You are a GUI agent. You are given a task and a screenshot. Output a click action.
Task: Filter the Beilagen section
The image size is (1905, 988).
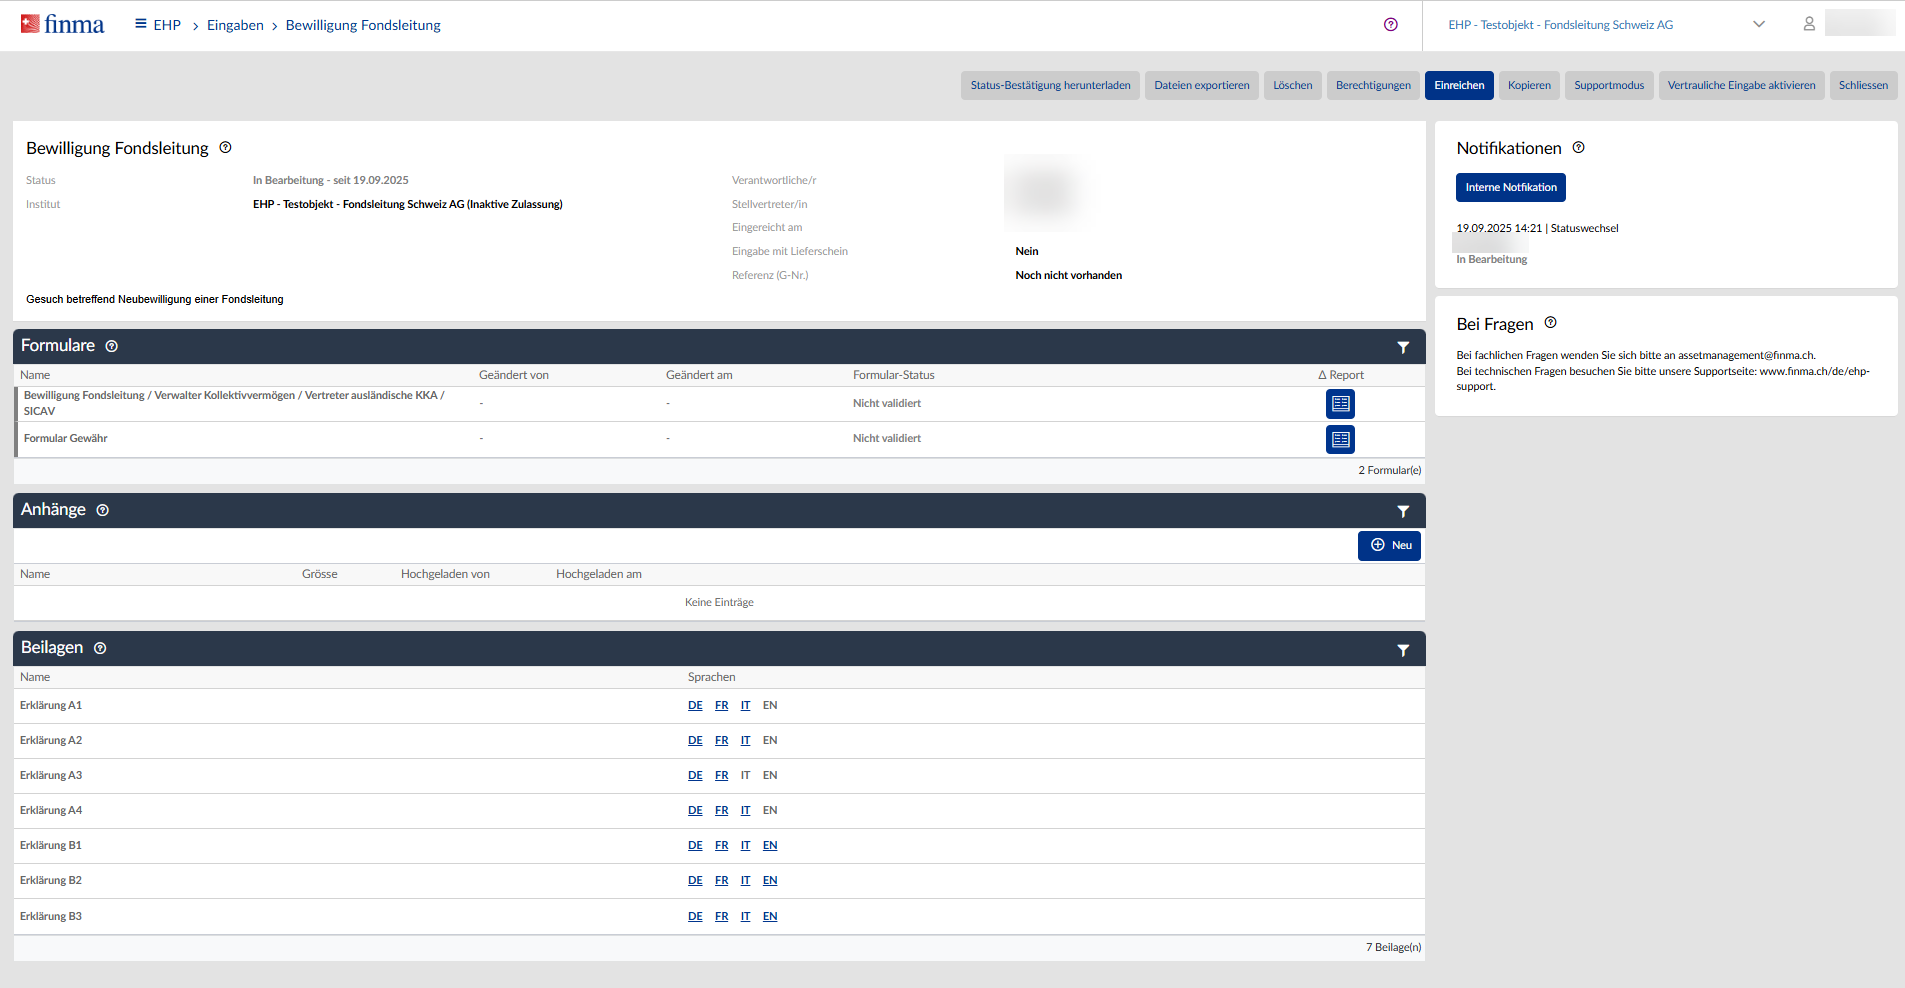tap(1403, 650)
